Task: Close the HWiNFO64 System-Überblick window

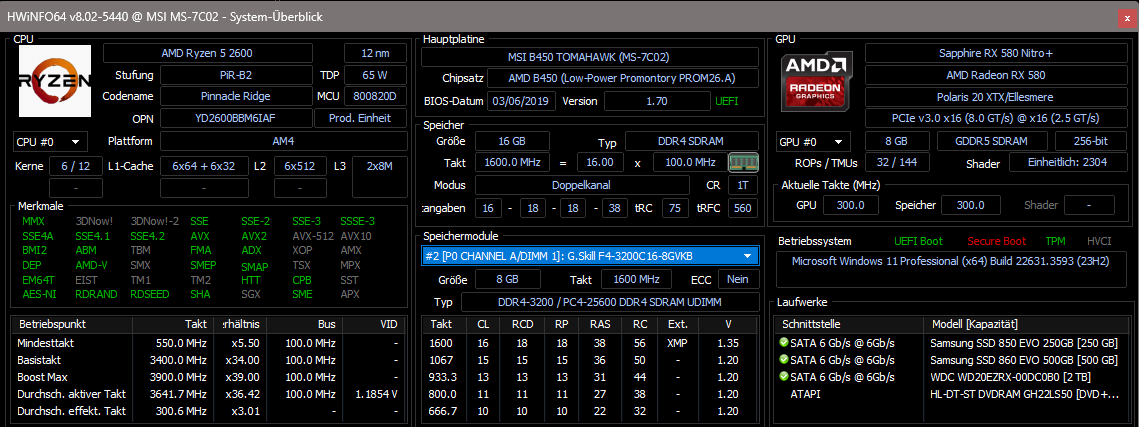Action: (1127, 20)
